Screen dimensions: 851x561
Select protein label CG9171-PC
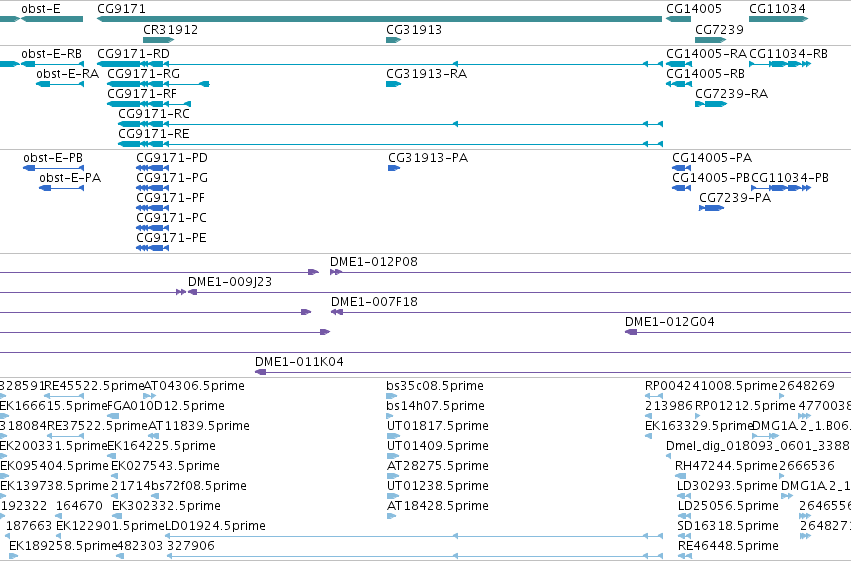[x=172, y=218]
